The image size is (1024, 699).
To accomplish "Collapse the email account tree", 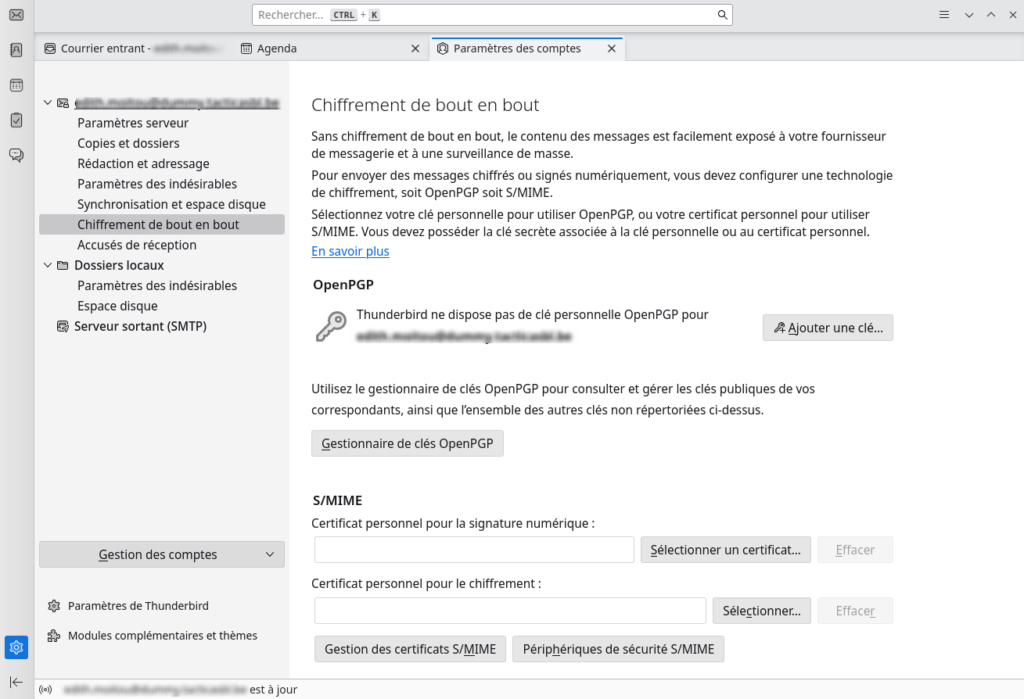I will click(x=48, y=103).
